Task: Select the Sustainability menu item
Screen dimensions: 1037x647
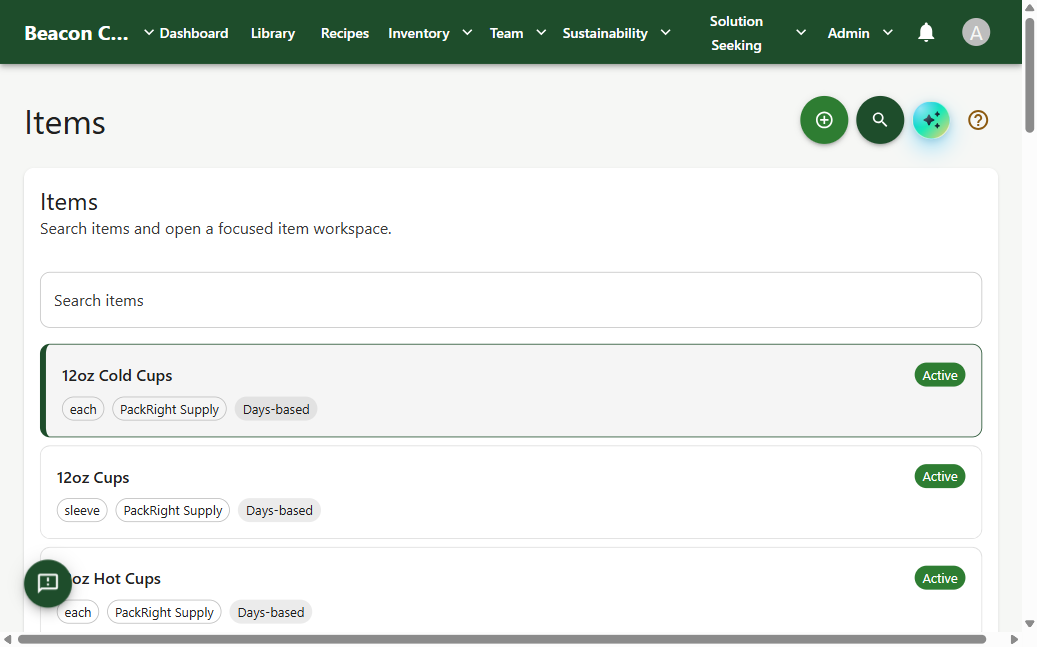Action: [x=604, y=33]
